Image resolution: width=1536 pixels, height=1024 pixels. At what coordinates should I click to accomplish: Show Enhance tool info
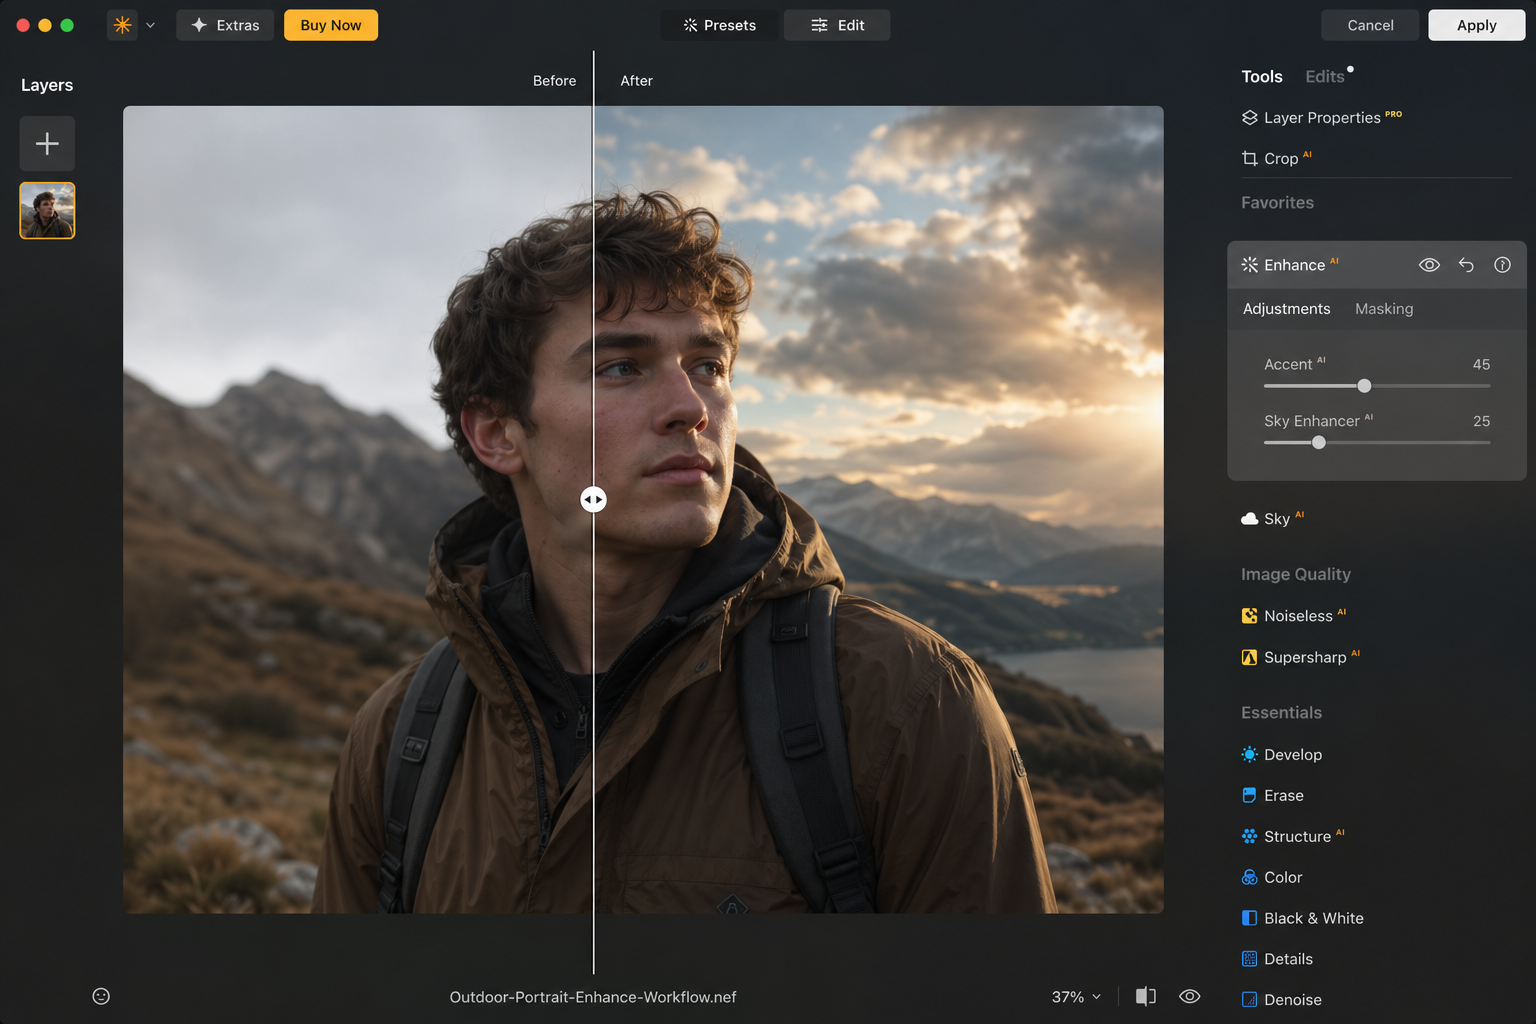tap(1502, 265)
